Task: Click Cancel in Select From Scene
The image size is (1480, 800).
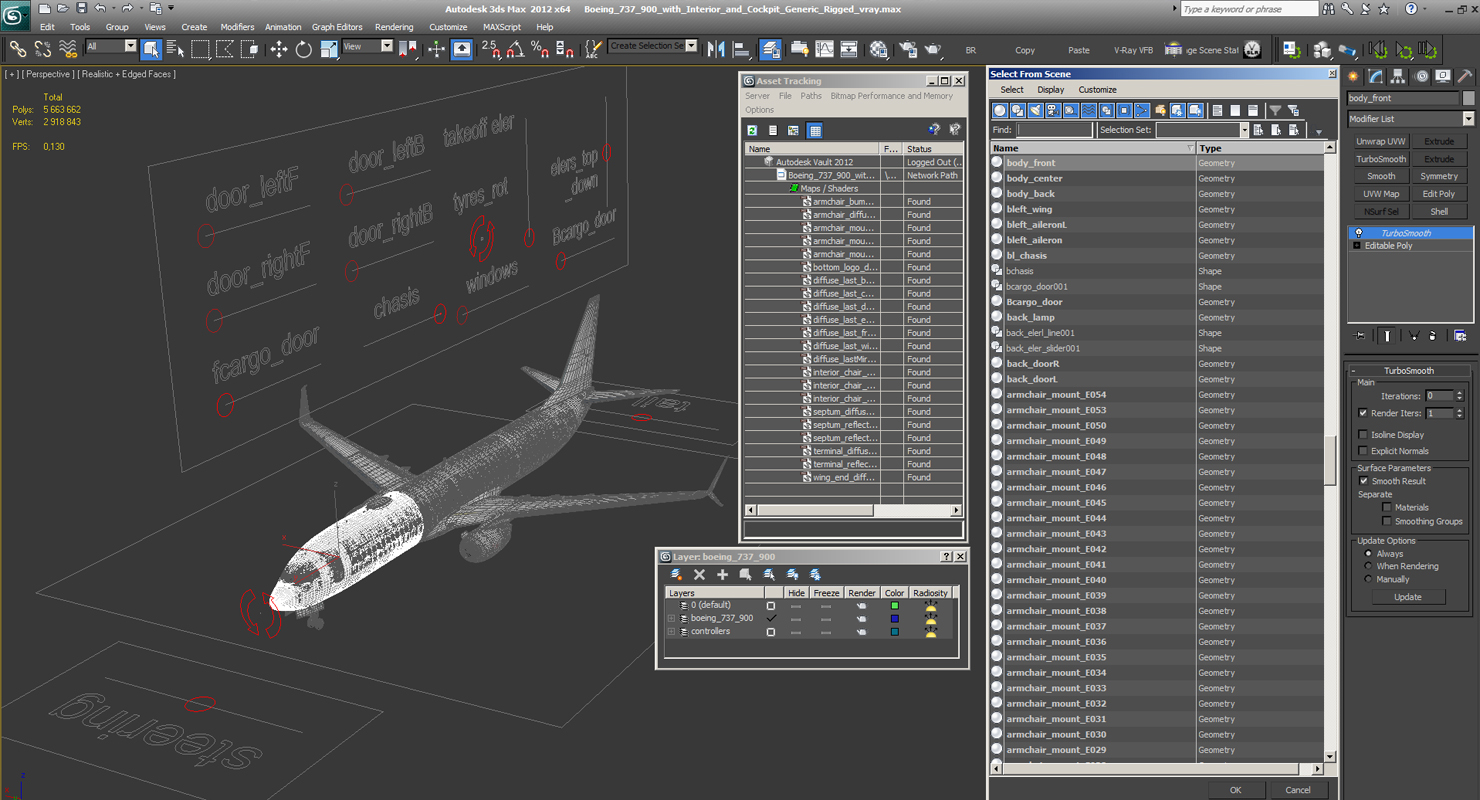Action: point(1298,790)
